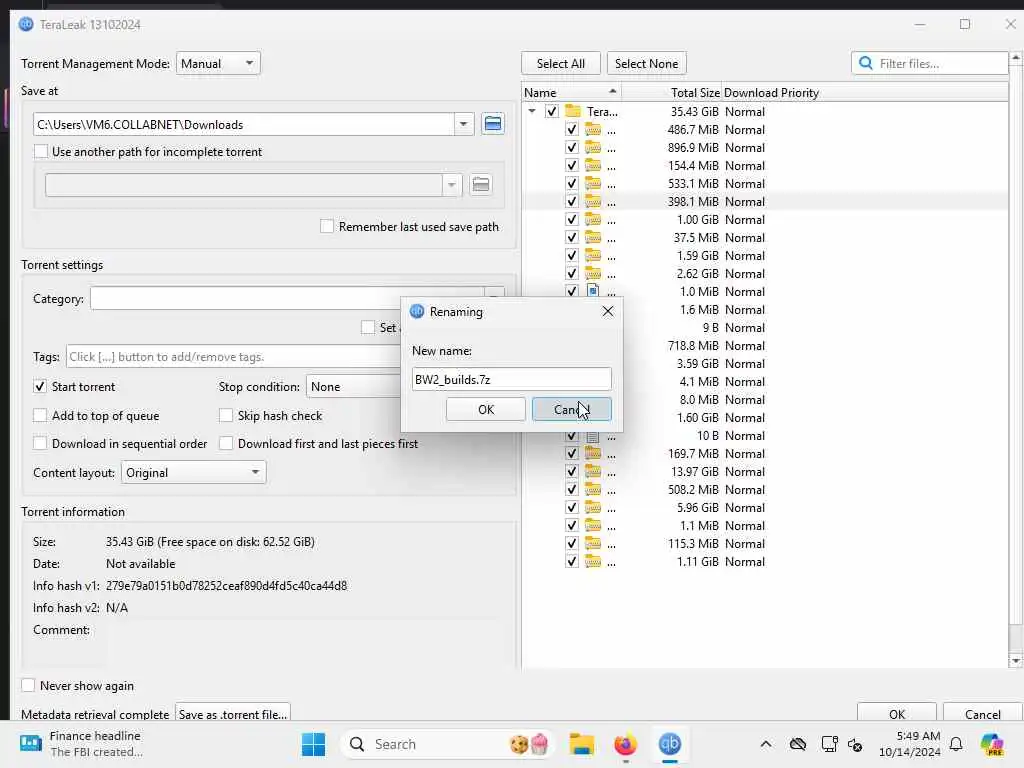The image size is (1024, 768).
Task: Click the qBittorrent taskbar icon
Action: pos(669,744)
